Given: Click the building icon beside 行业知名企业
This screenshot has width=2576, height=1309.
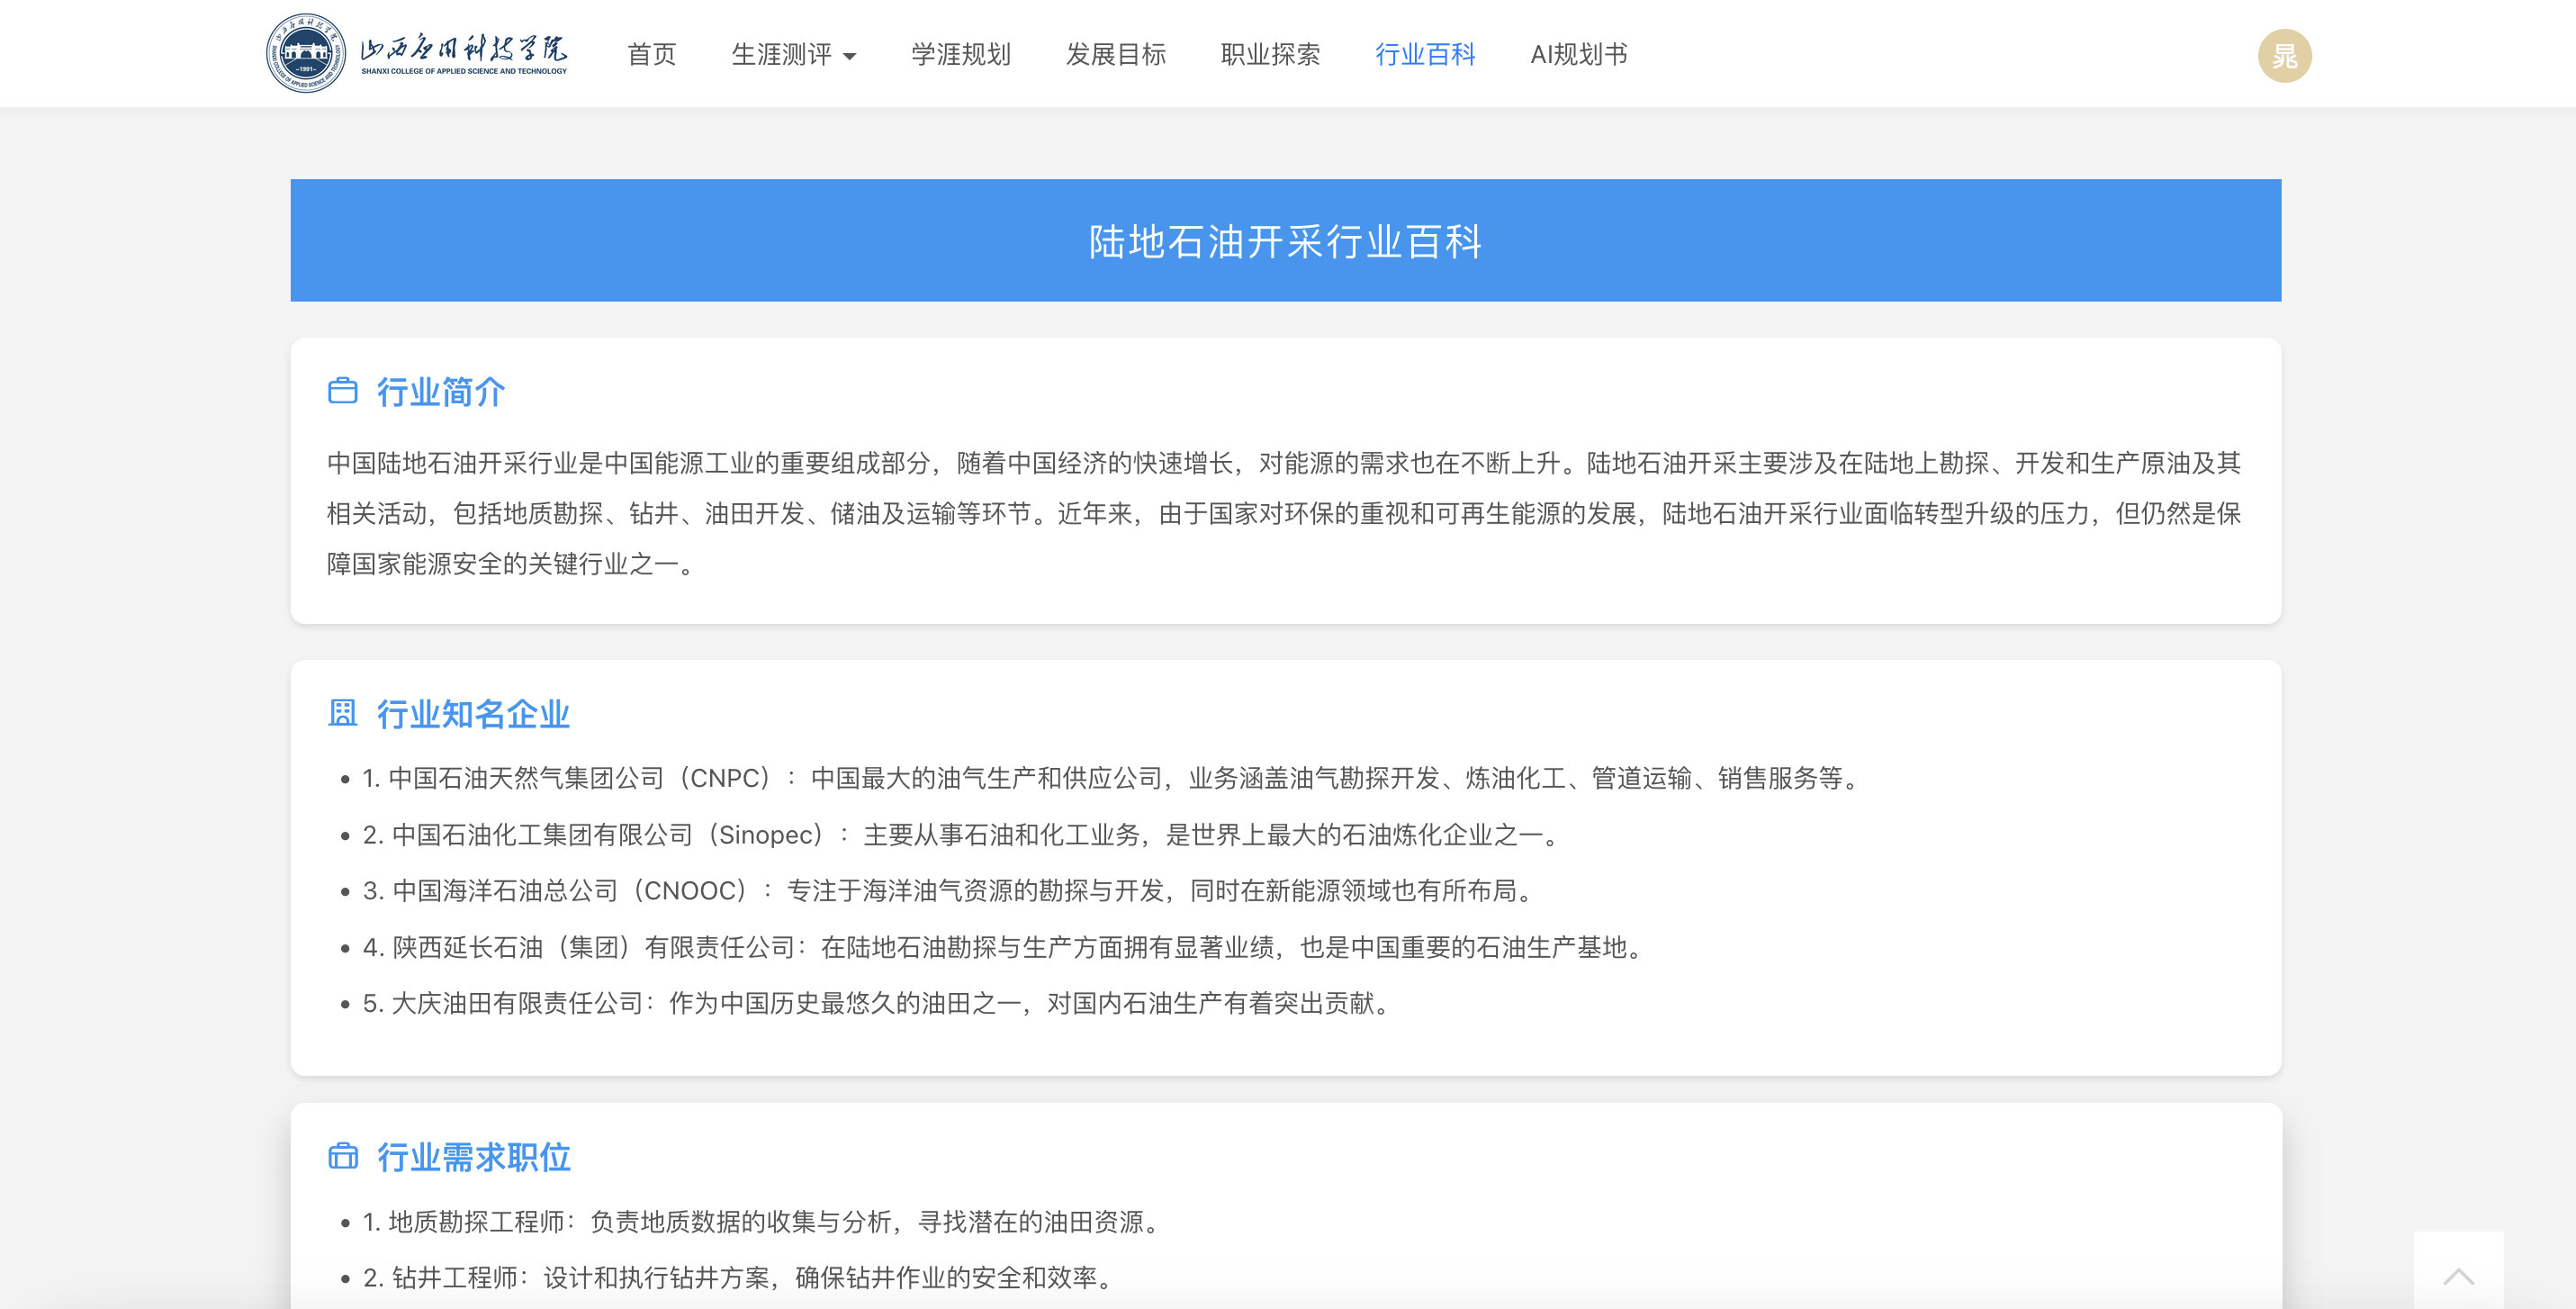Looking at the screenshot, I should click(x=342, y=713).
